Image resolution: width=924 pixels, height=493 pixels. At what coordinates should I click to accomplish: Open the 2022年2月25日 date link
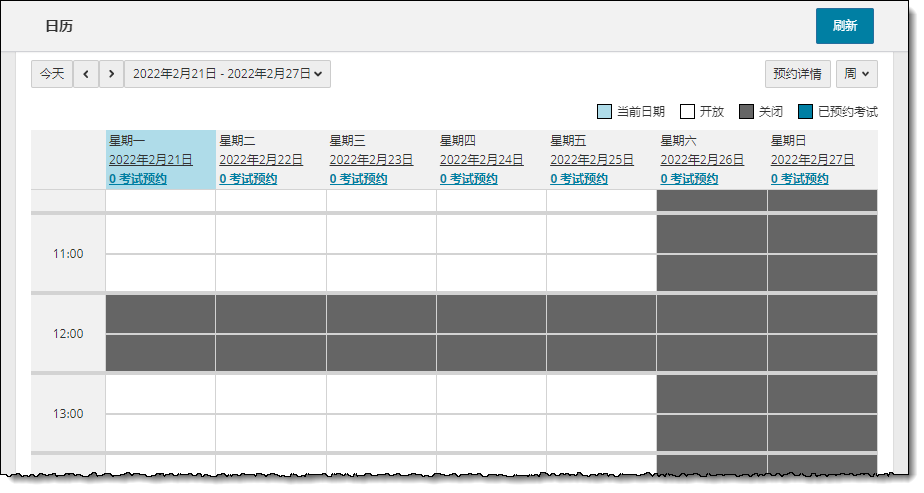pos(592,160)
